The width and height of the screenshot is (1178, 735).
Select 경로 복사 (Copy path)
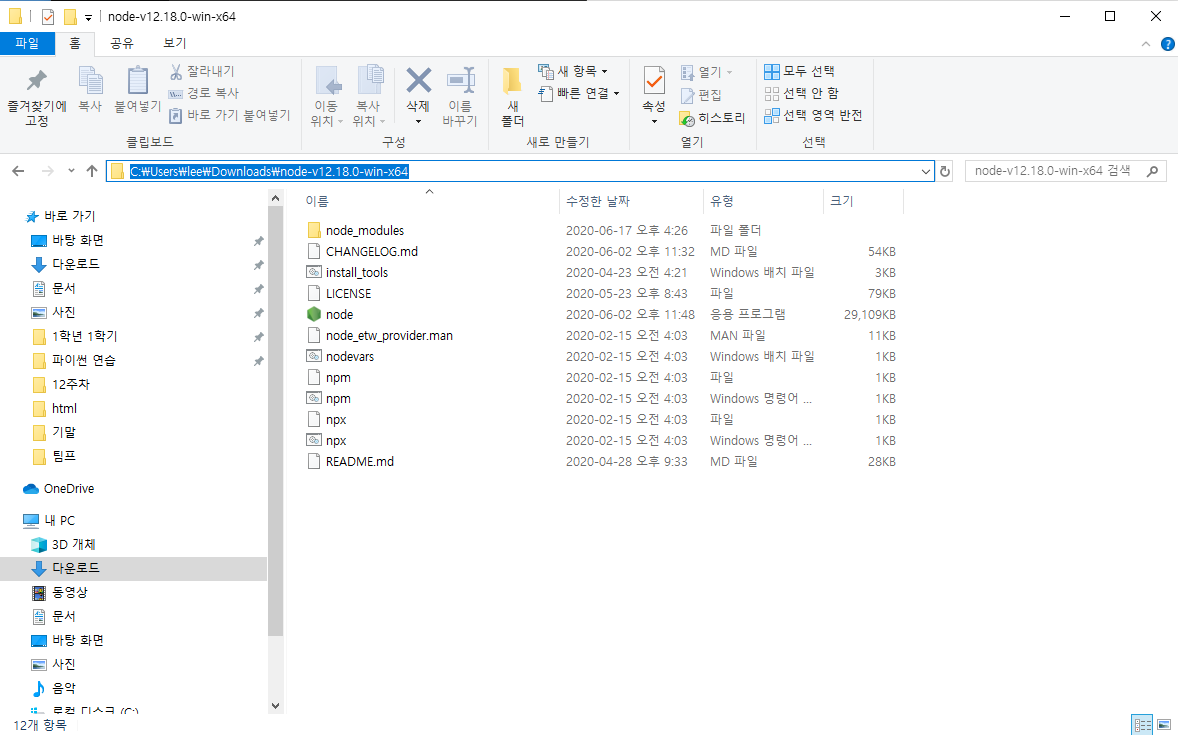click(x=203, y=93)
